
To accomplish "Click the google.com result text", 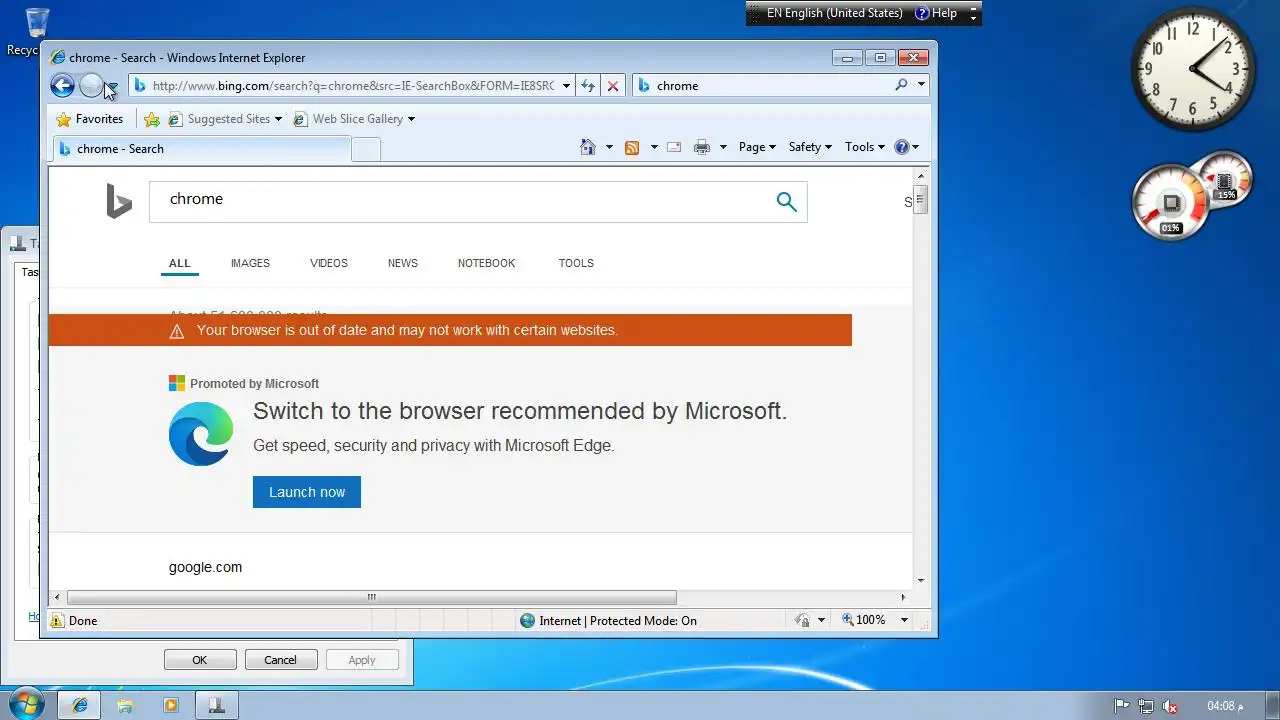I will [205, 567].
